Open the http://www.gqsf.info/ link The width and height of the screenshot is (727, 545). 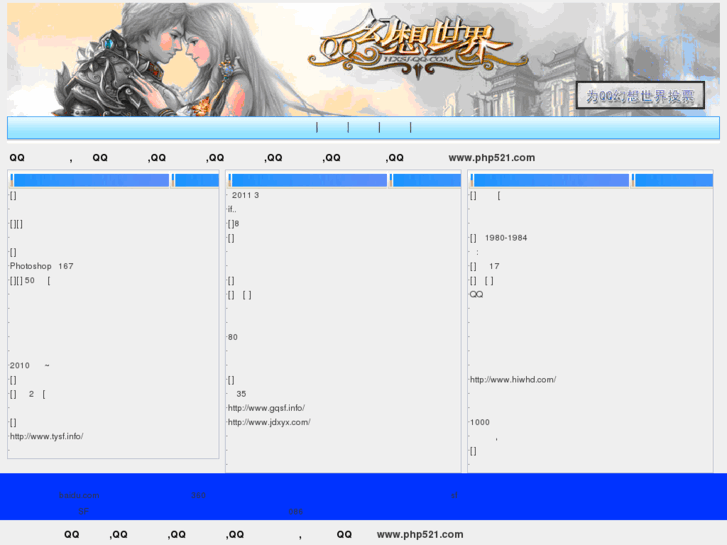pyautogui.click(x=266, y=408)
